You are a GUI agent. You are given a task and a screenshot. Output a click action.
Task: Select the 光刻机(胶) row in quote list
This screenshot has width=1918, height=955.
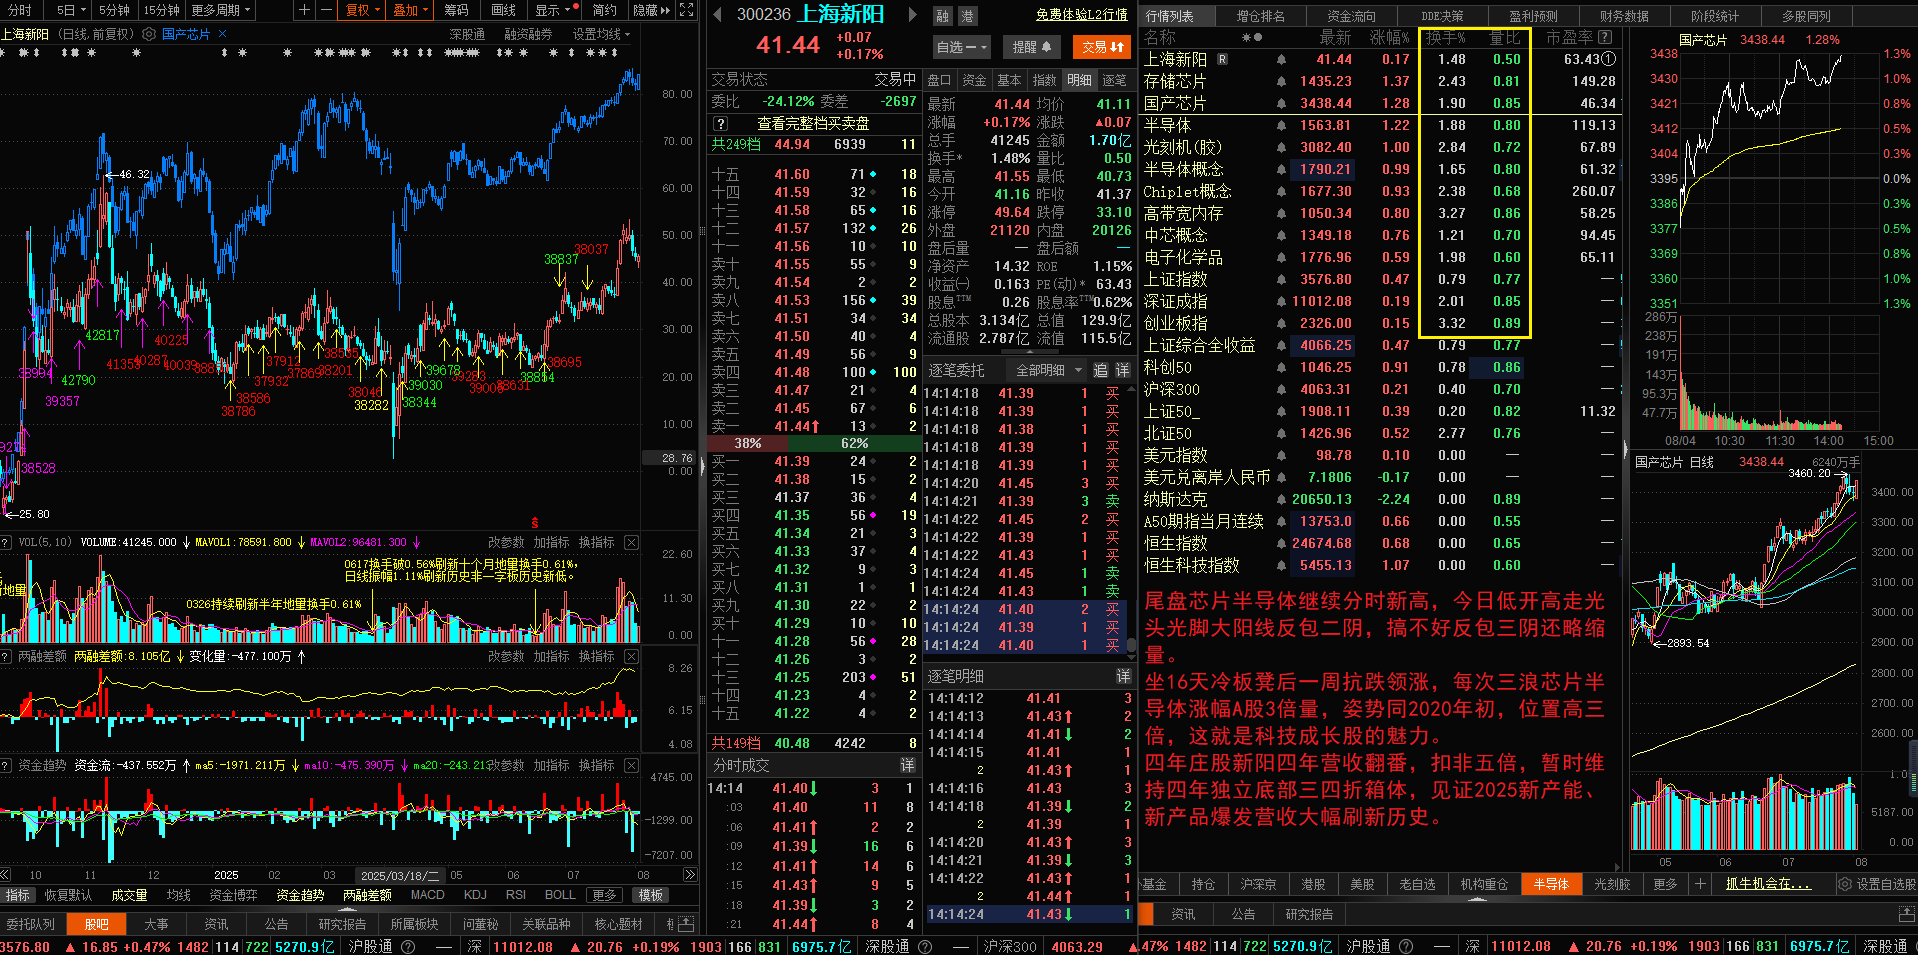pos(1379,147)
